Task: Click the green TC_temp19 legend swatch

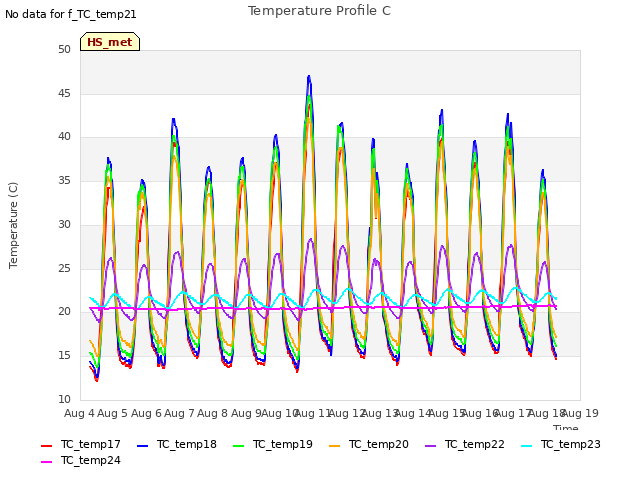Action: point(238,446)
